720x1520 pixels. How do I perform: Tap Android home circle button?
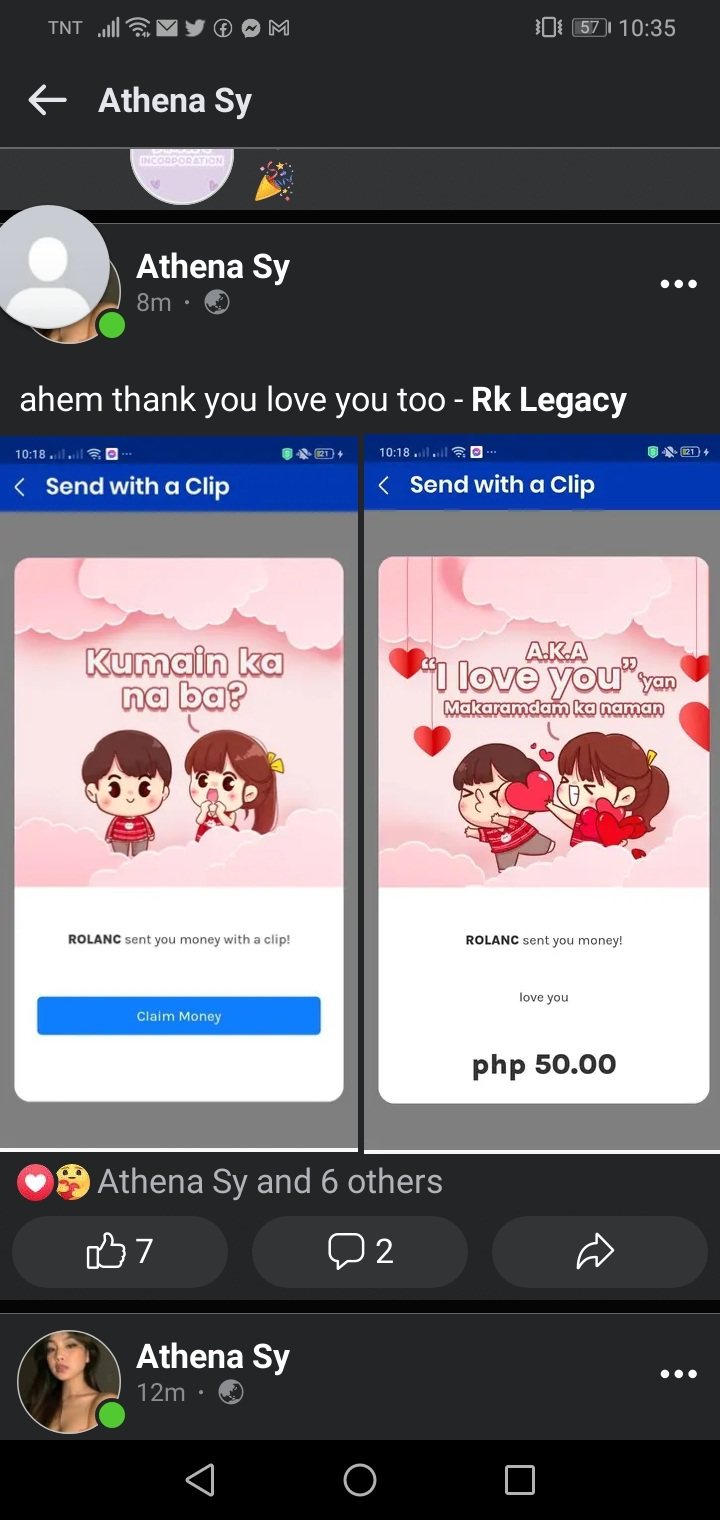pos(360,1480)
